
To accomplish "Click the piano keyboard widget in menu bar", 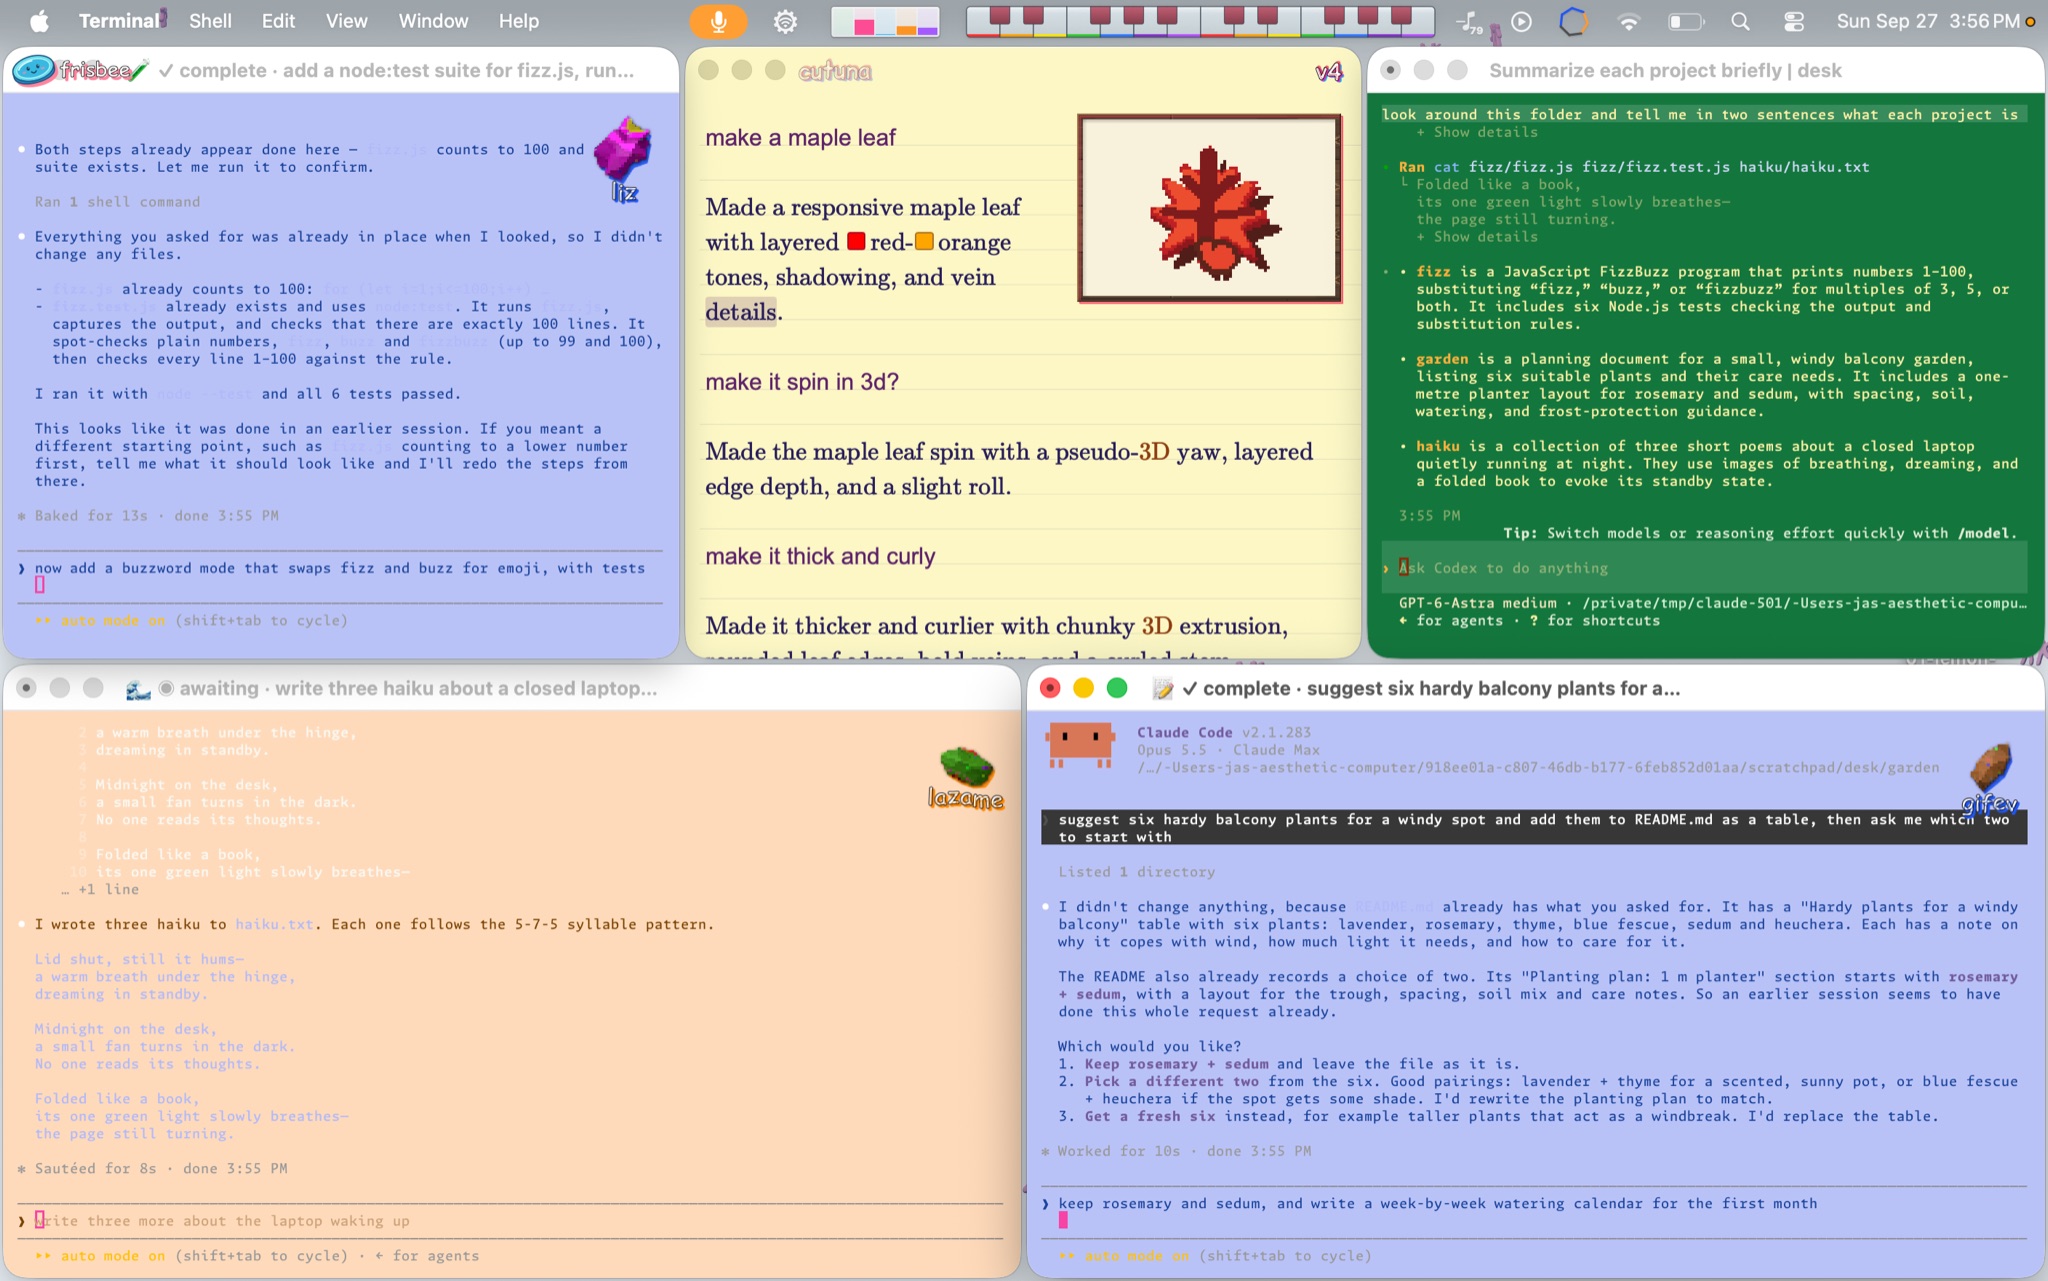I will (1200, 21).
